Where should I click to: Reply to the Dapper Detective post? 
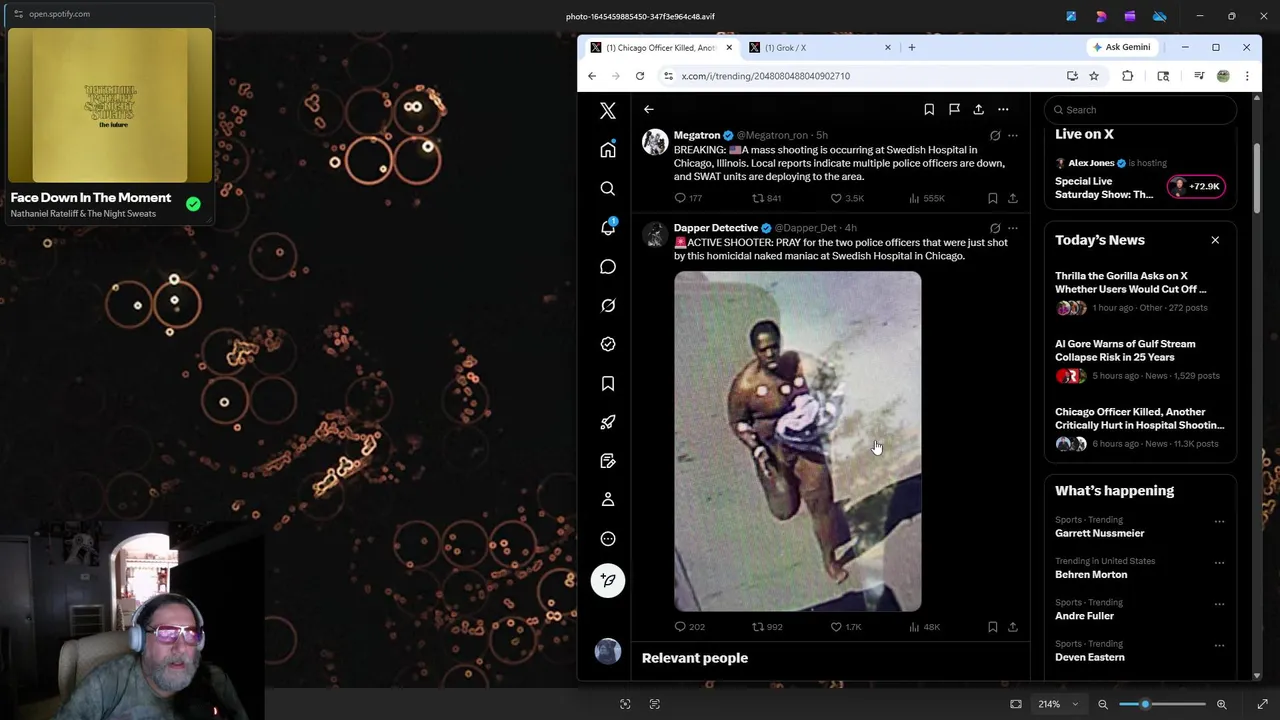pyautogui.click(x=681, y=627)
